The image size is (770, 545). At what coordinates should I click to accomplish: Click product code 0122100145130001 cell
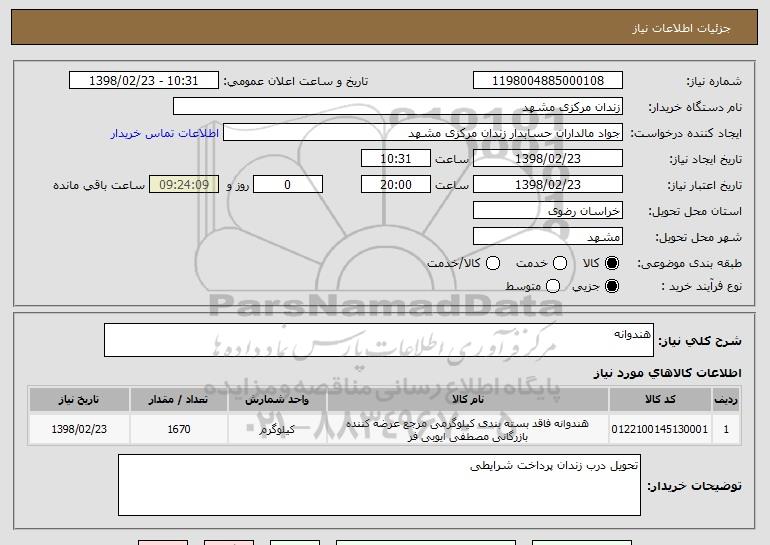[x=660, y=429]
